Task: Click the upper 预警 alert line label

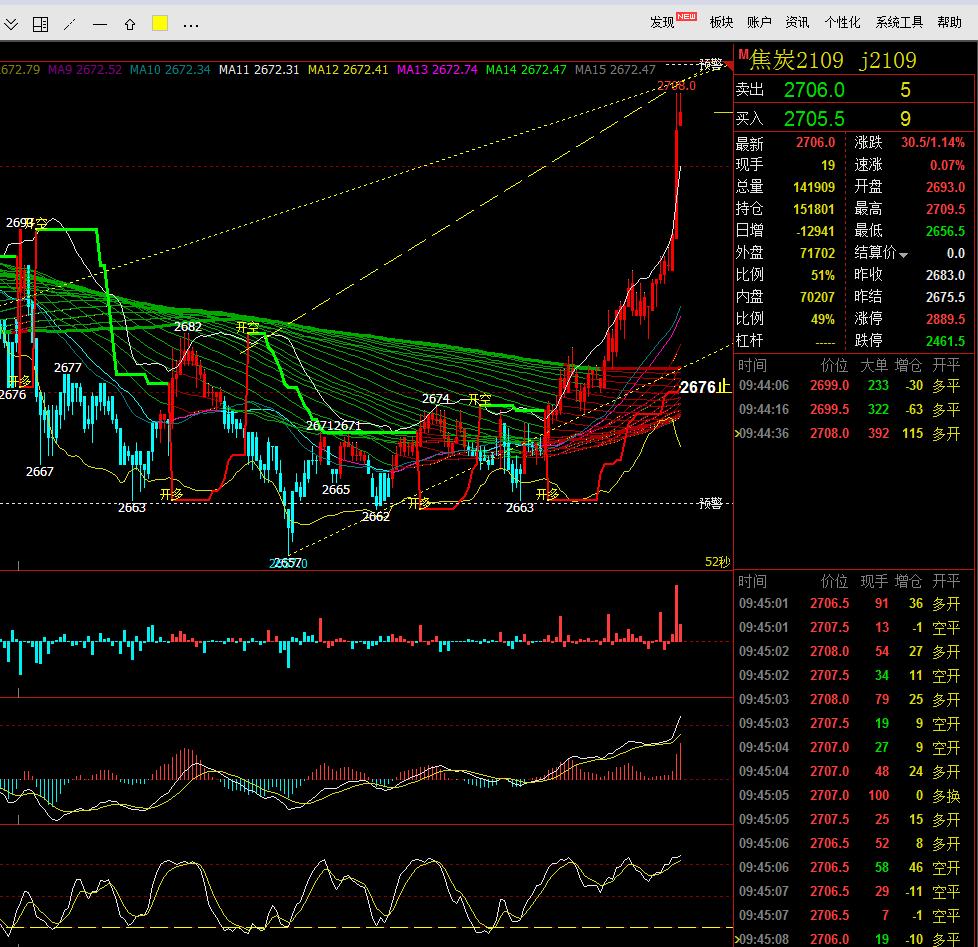Action: point(710,65)
